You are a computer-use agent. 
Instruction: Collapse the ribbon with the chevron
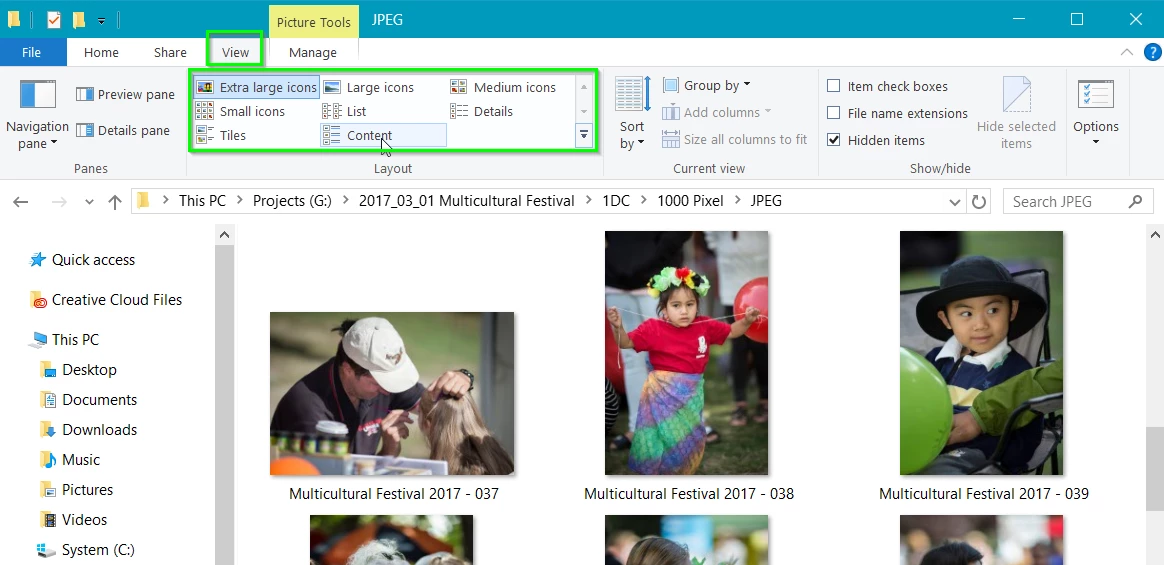(x=1127, y=52)
